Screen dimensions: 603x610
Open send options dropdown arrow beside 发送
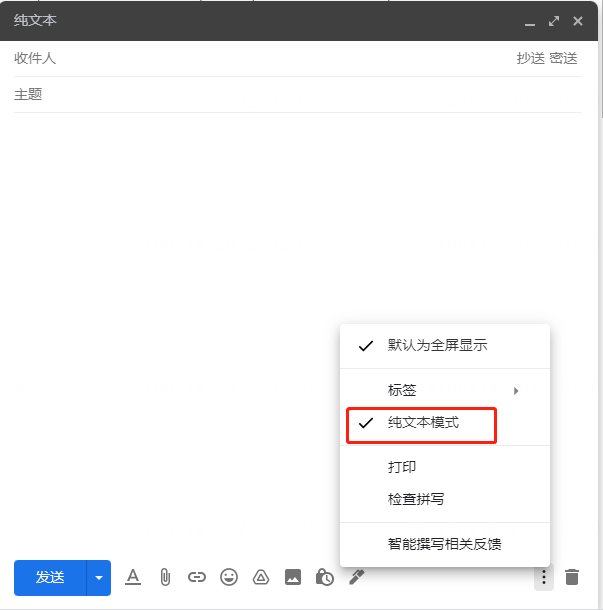click(98, 577)
